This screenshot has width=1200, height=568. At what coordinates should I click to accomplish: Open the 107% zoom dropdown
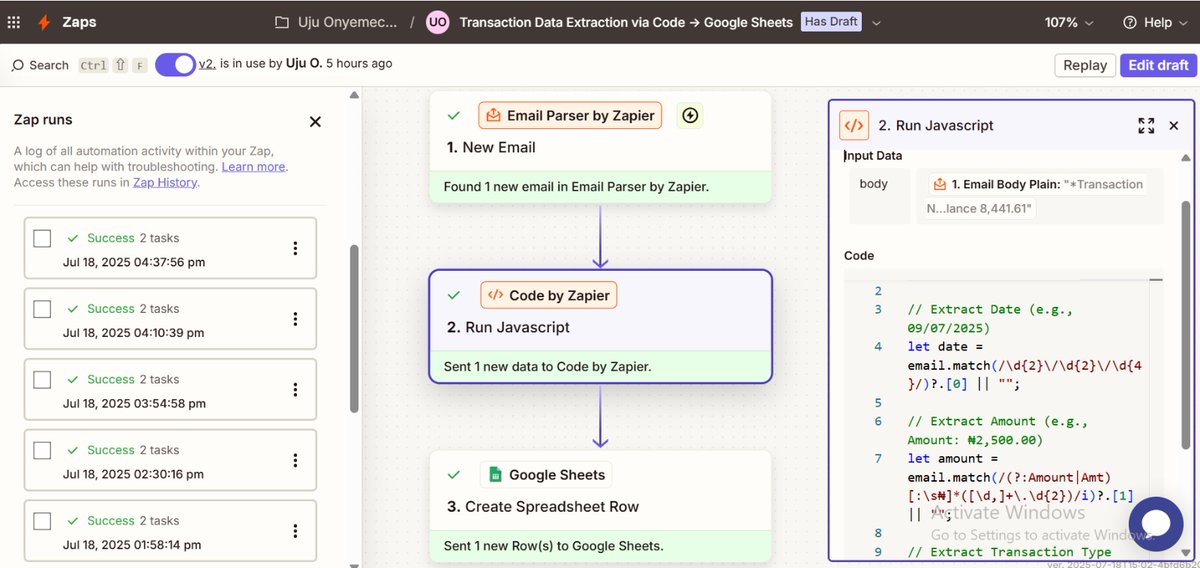[1069, 22]
